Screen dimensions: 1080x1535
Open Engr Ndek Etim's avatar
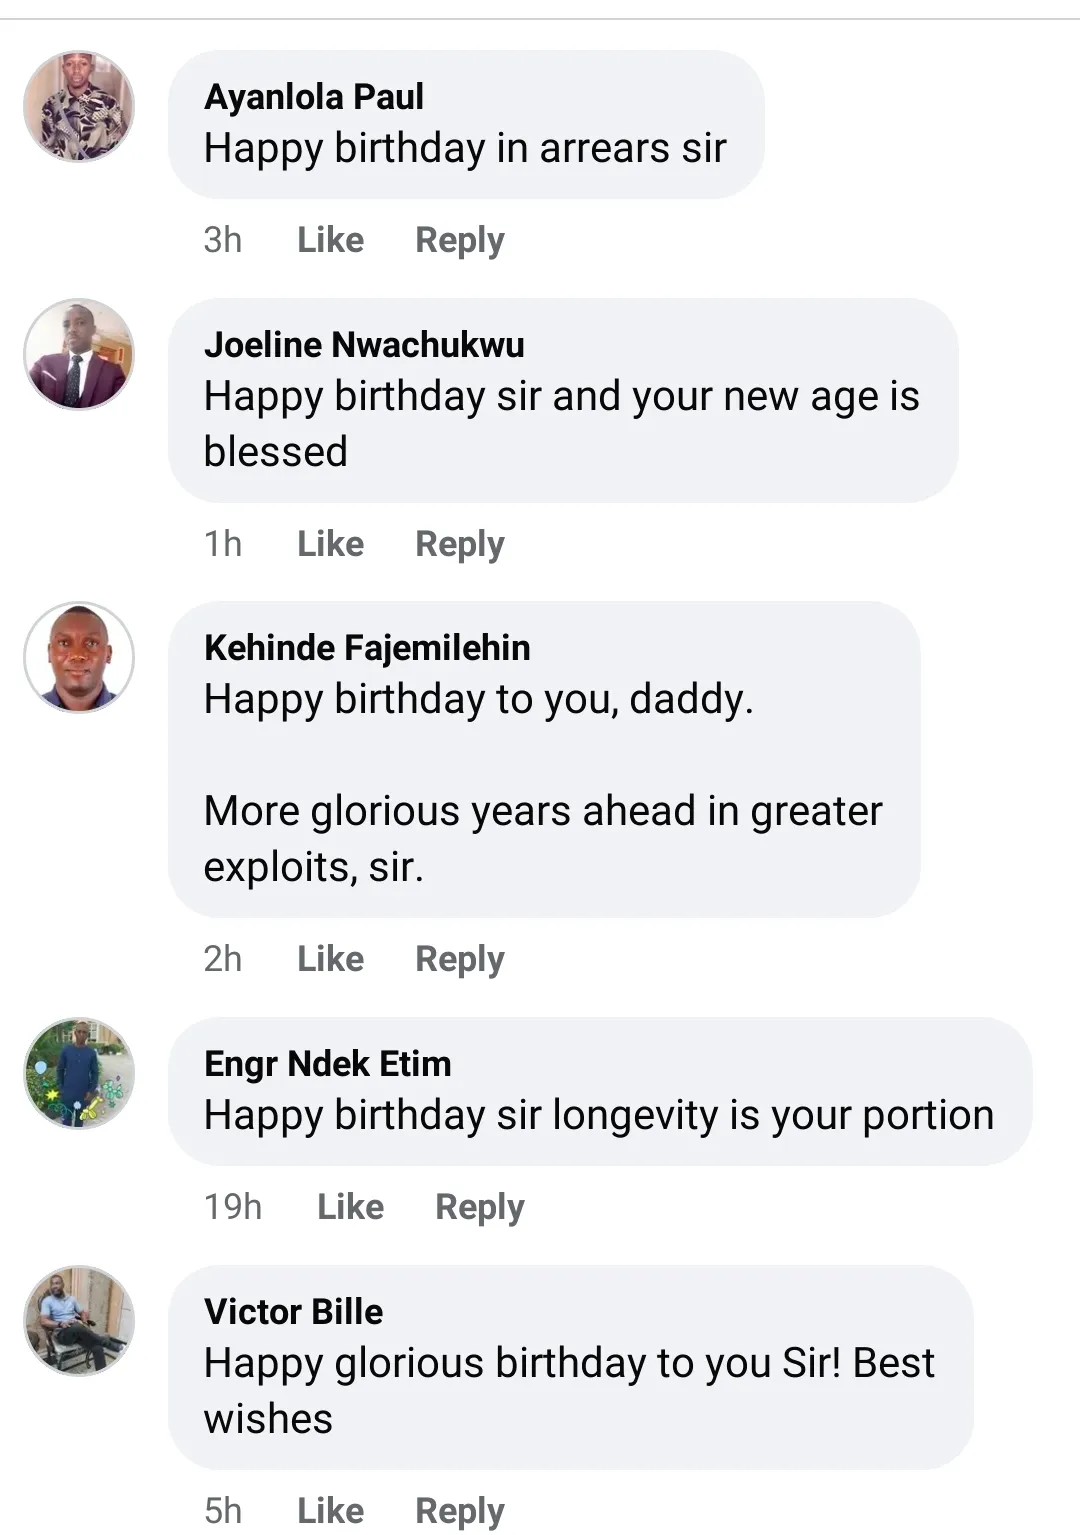coord(79,1073)
